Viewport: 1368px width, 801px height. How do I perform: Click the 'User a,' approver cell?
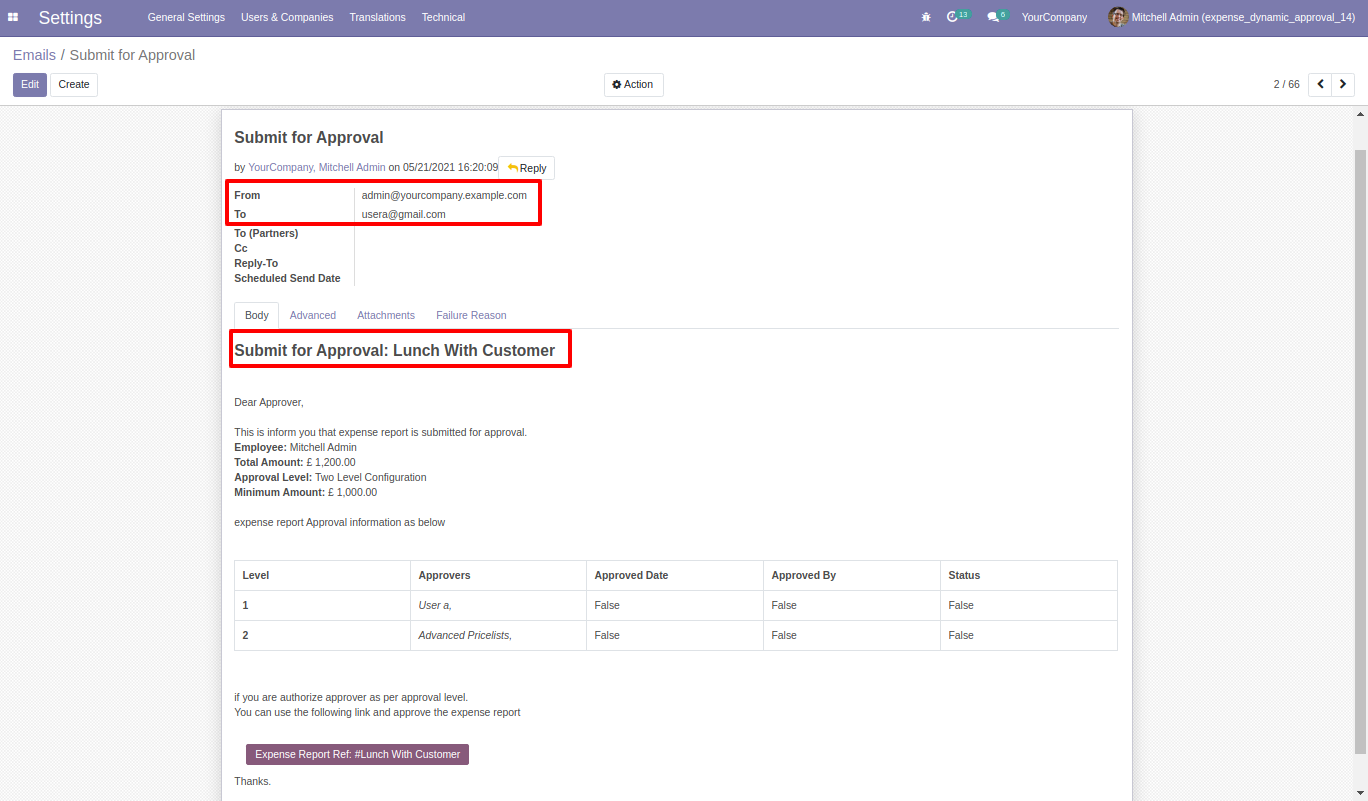(x=498, y=605)
